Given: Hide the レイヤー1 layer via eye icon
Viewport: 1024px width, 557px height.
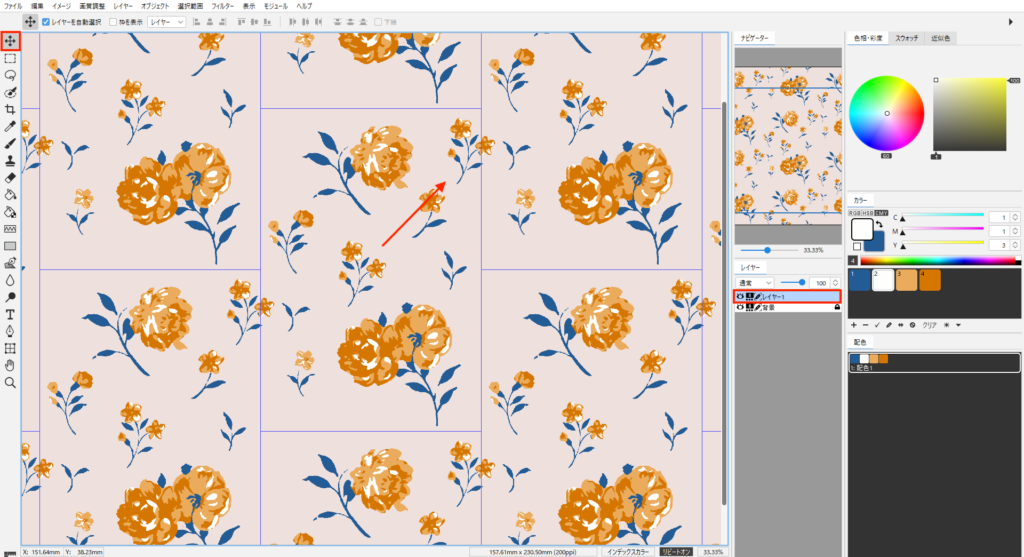Looking at the screenshot, I should click(x=740, y=296).
